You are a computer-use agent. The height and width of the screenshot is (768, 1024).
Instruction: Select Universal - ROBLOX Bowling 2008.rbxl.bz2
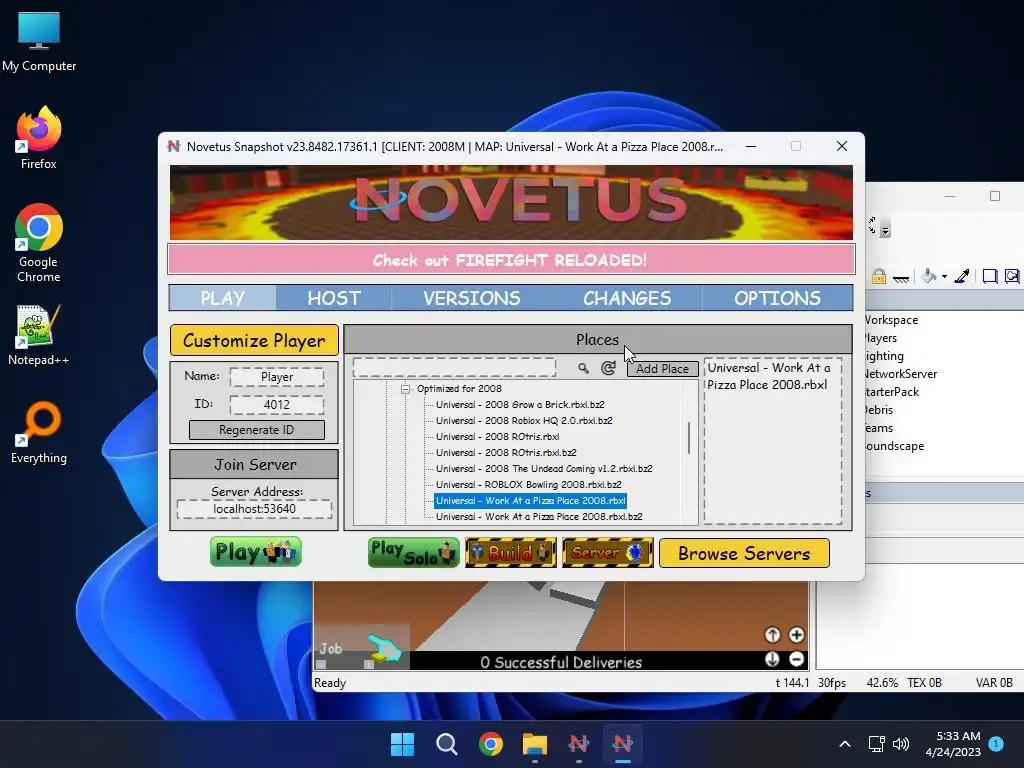[528, 485]
